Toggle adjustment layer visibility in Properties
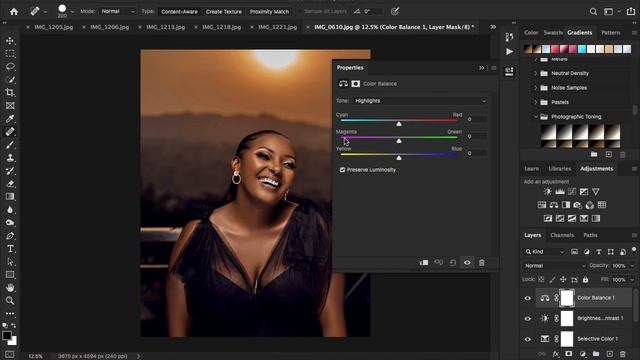This screenshot has height=360, width=640. (467, 263)
